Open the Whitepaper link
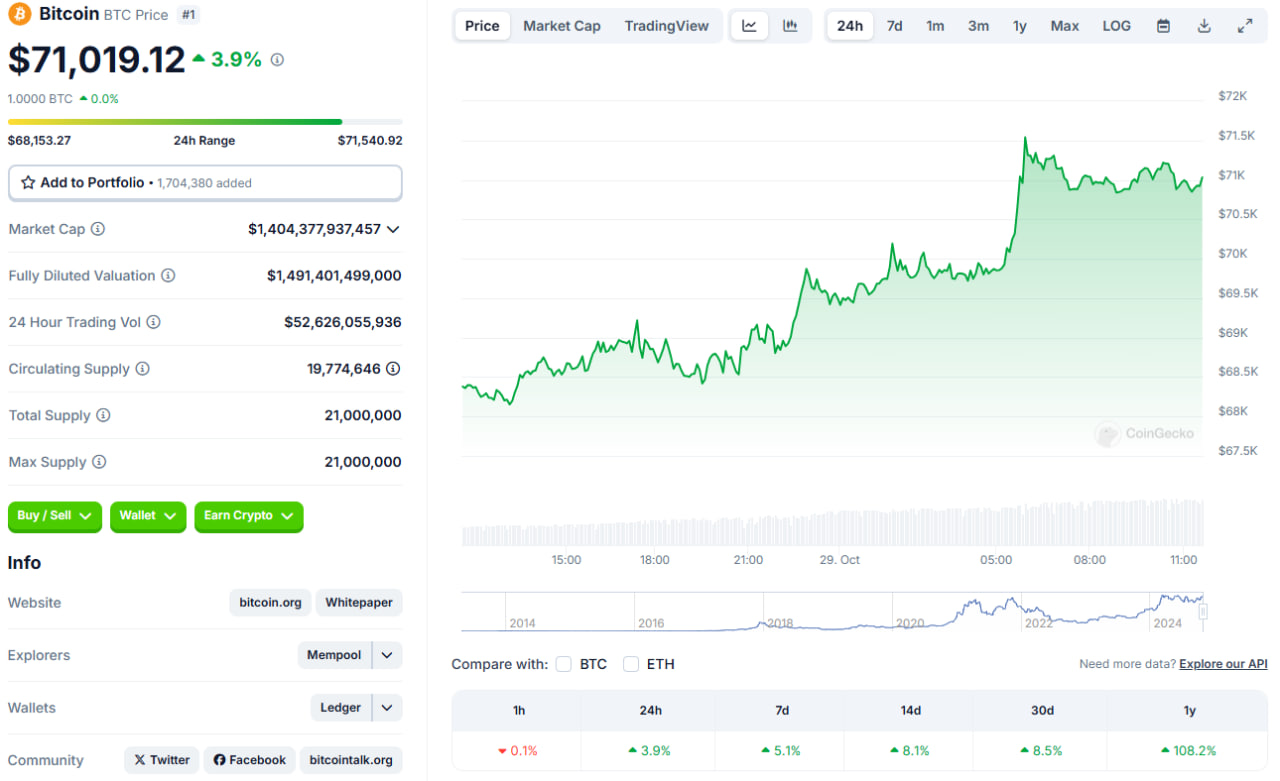1280x781 pixels. pos(359,603)
